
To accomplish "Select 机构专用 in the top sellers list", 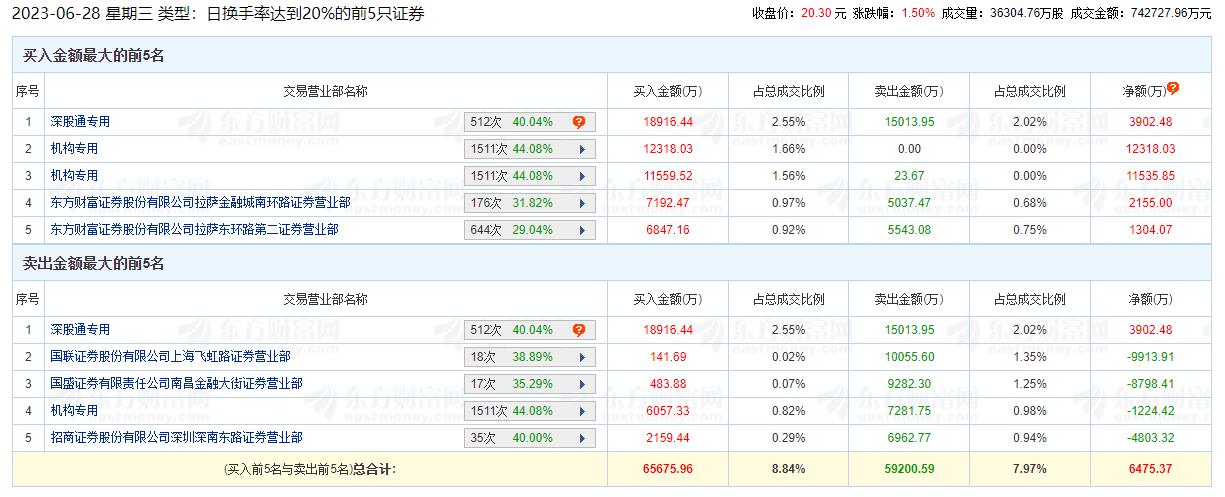I will click(x=74, y=411).
